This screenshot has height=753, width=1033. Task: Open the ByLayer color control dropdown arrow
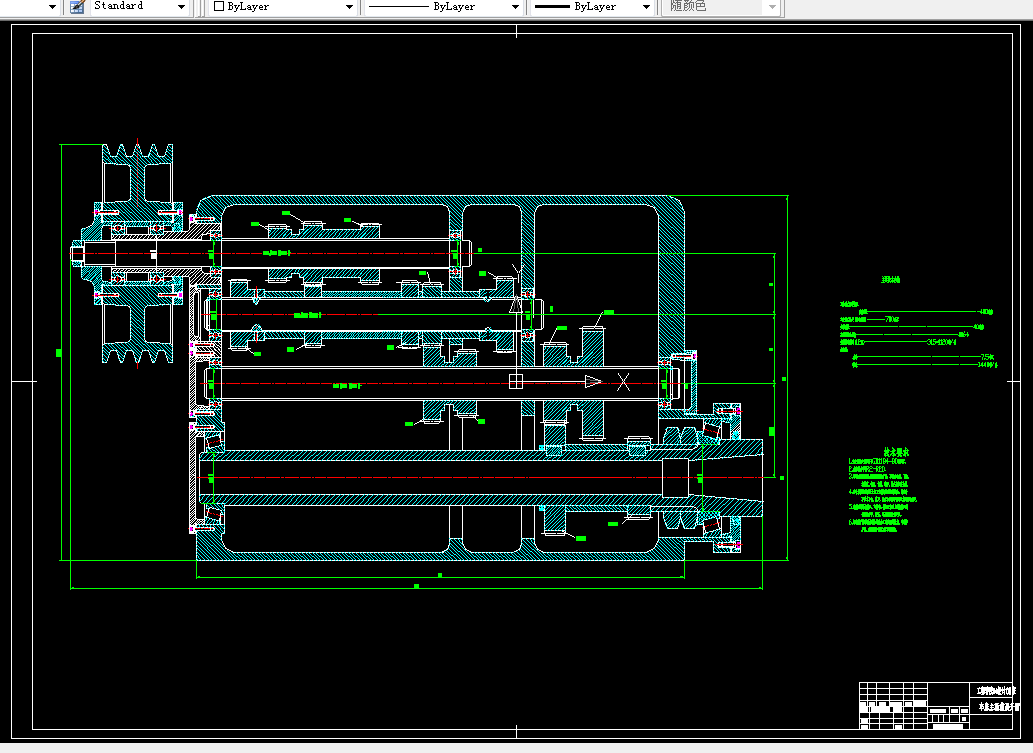349,7
